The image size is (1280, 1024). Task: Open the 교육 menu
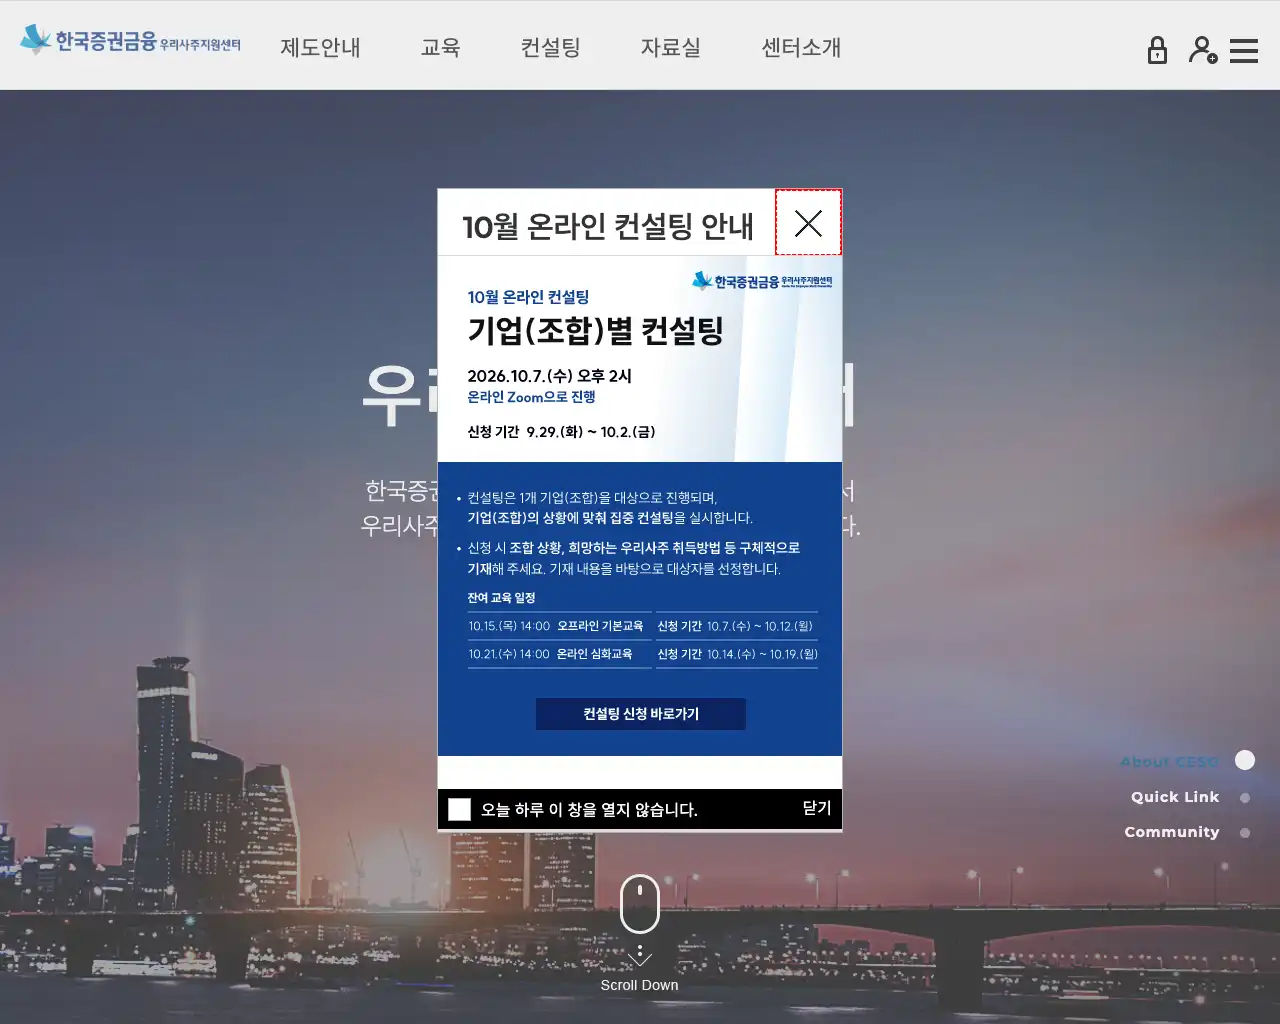[x=440, y=47]
